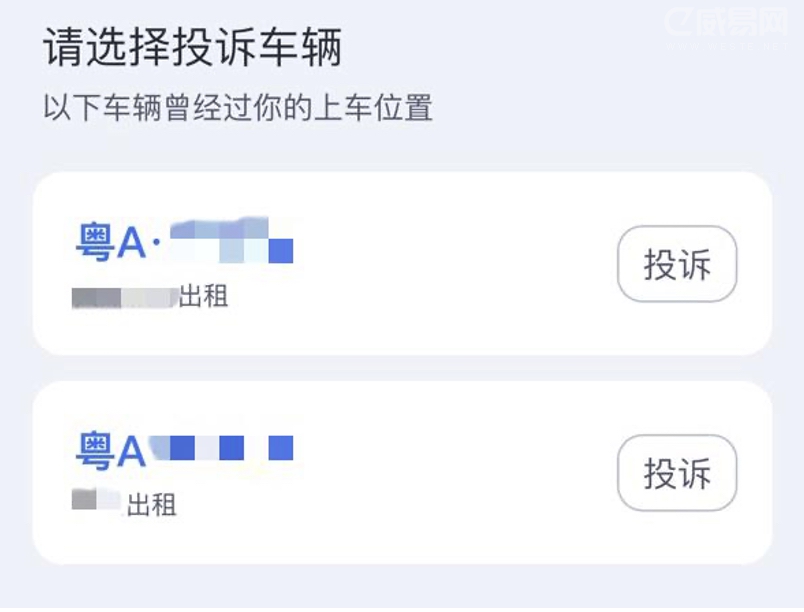Click the 出租 company label in the top card
Screen dimensions: 804x612
click(203, 296)
